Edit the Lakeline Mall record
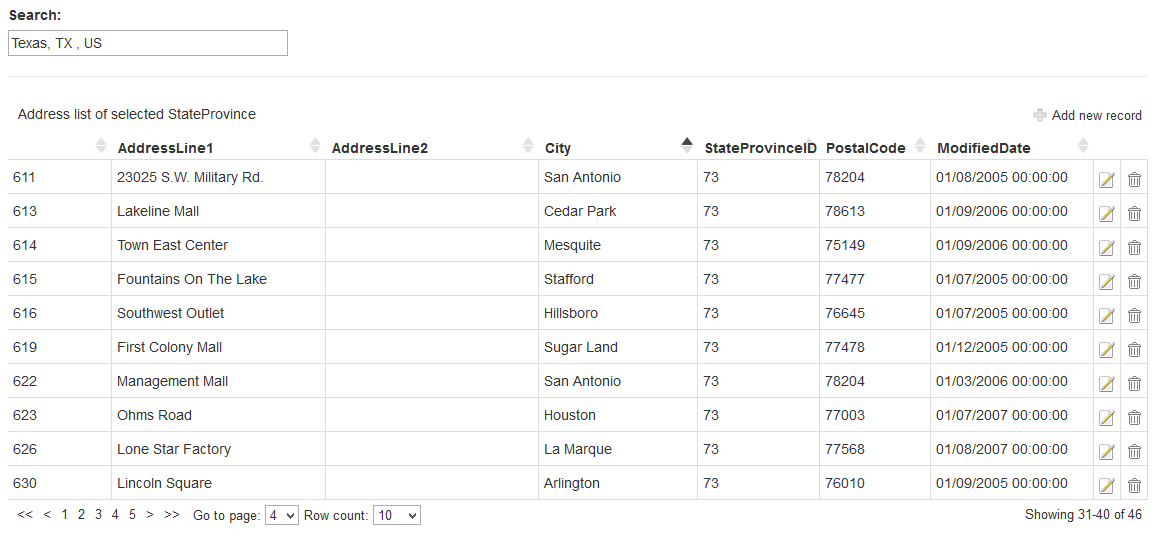This screenshot has height=536, width=1158. click(x=1106, y=213)
